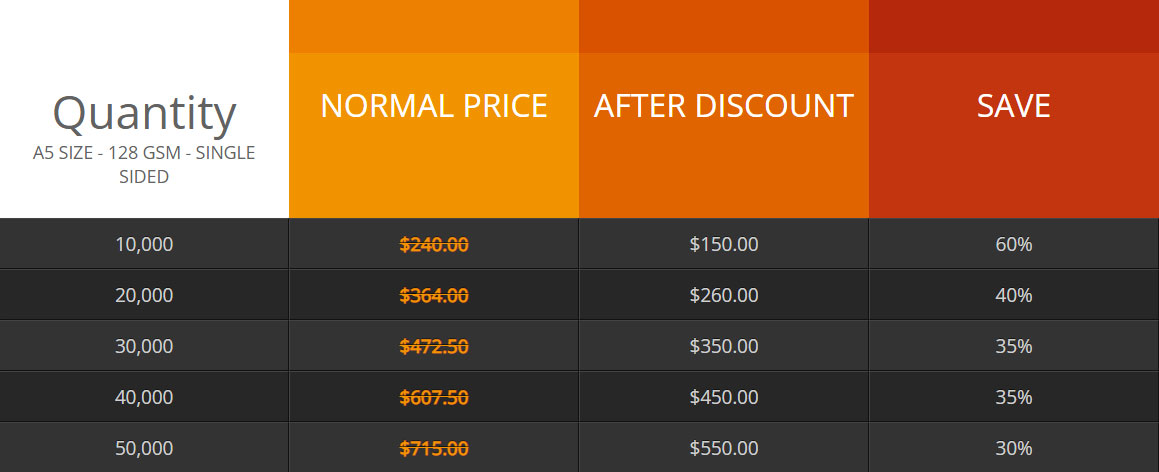Click the $550.00 discounted price
This screenshot has height=472, width=1159.
click(x=724, y=448)
